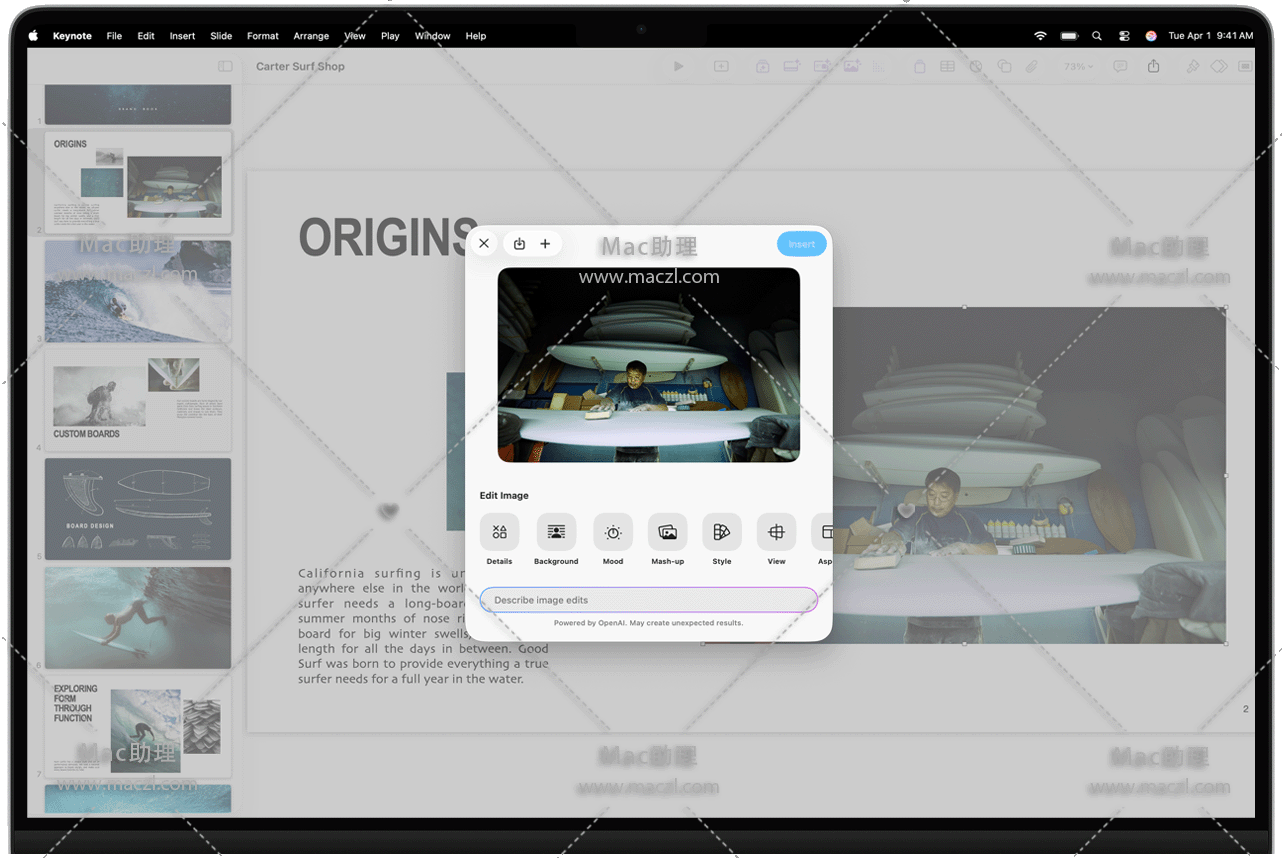The width and height of the screenshot is (1282, 858).
Task: Select the Board Design slide thumbnail
Action: (138, 509)
